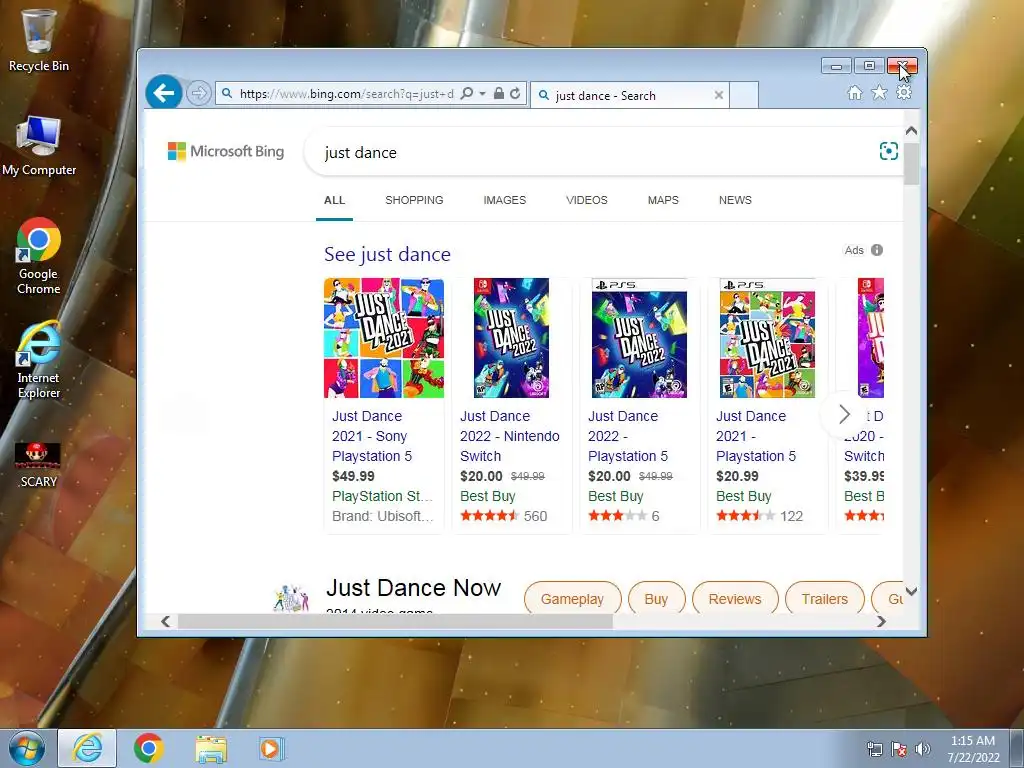1024x768 pixels.
Task: Select the Reviews pill button
Action: [x=735, y=598]
